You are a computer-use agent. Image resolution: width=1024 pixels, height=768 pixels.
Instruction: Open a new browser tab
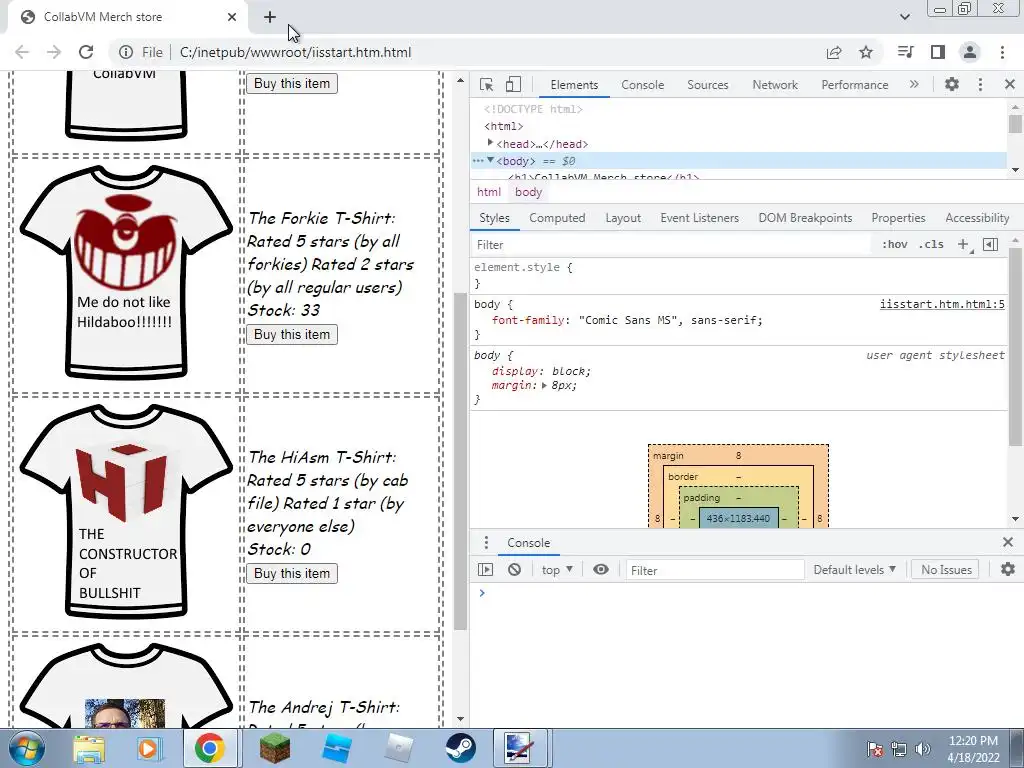pyautogui.click(x=270, y=17)
